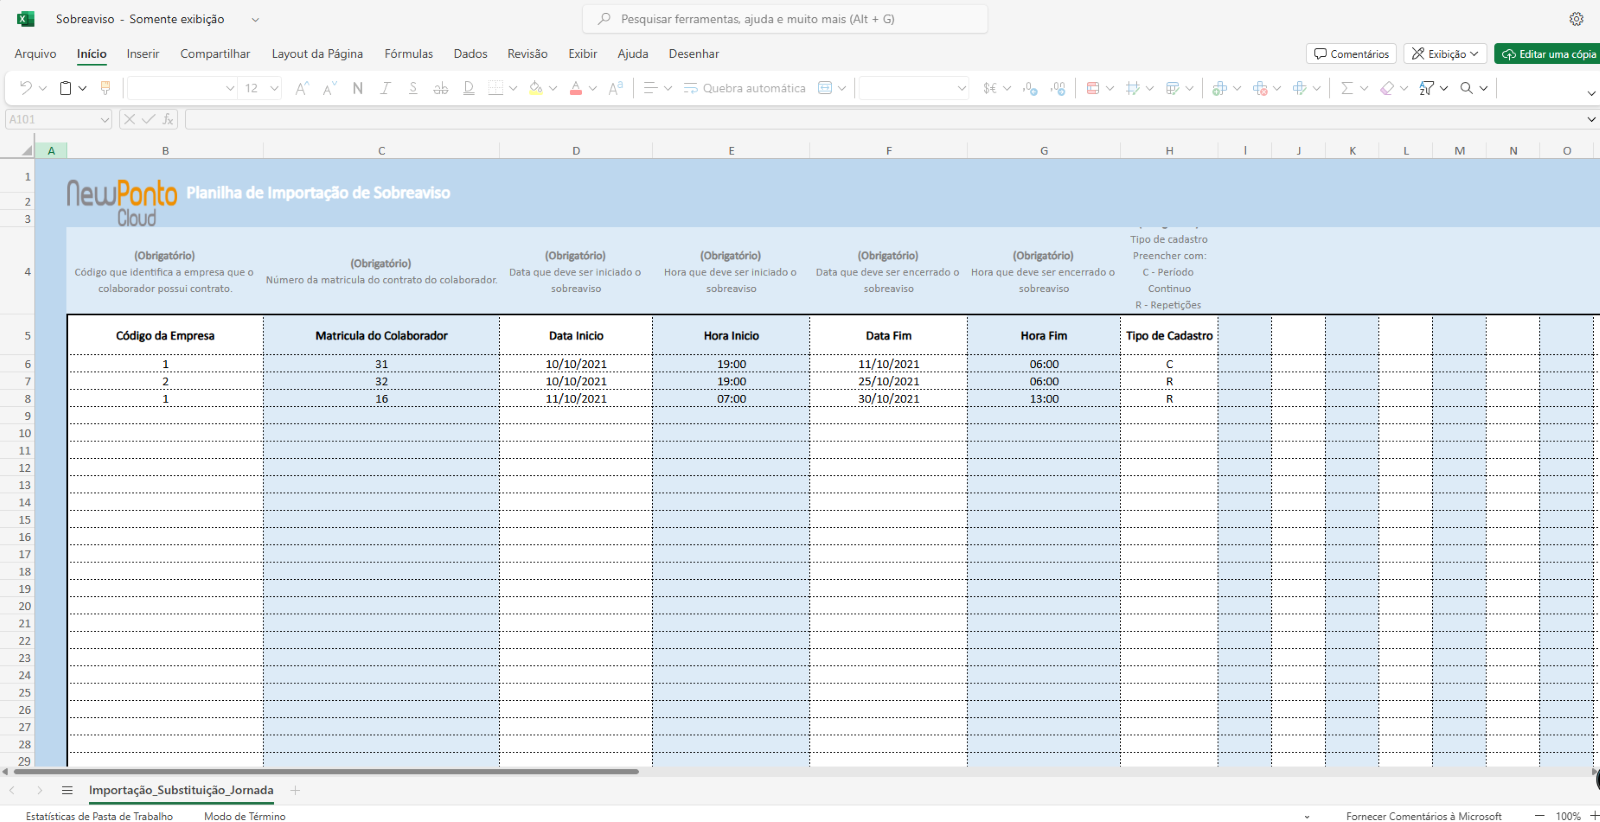Open the Exibição mode dropdown
1600x822 pixels.
tap(1445, 54)
